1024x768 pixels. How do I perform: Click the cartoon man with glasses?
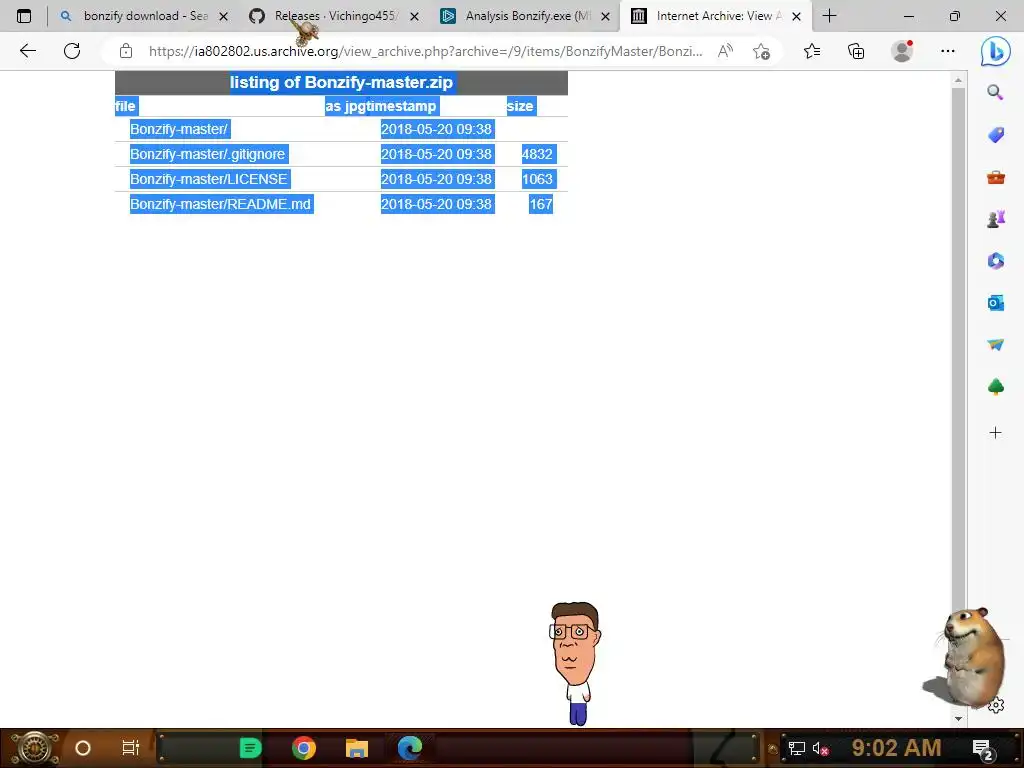(575, 663)
